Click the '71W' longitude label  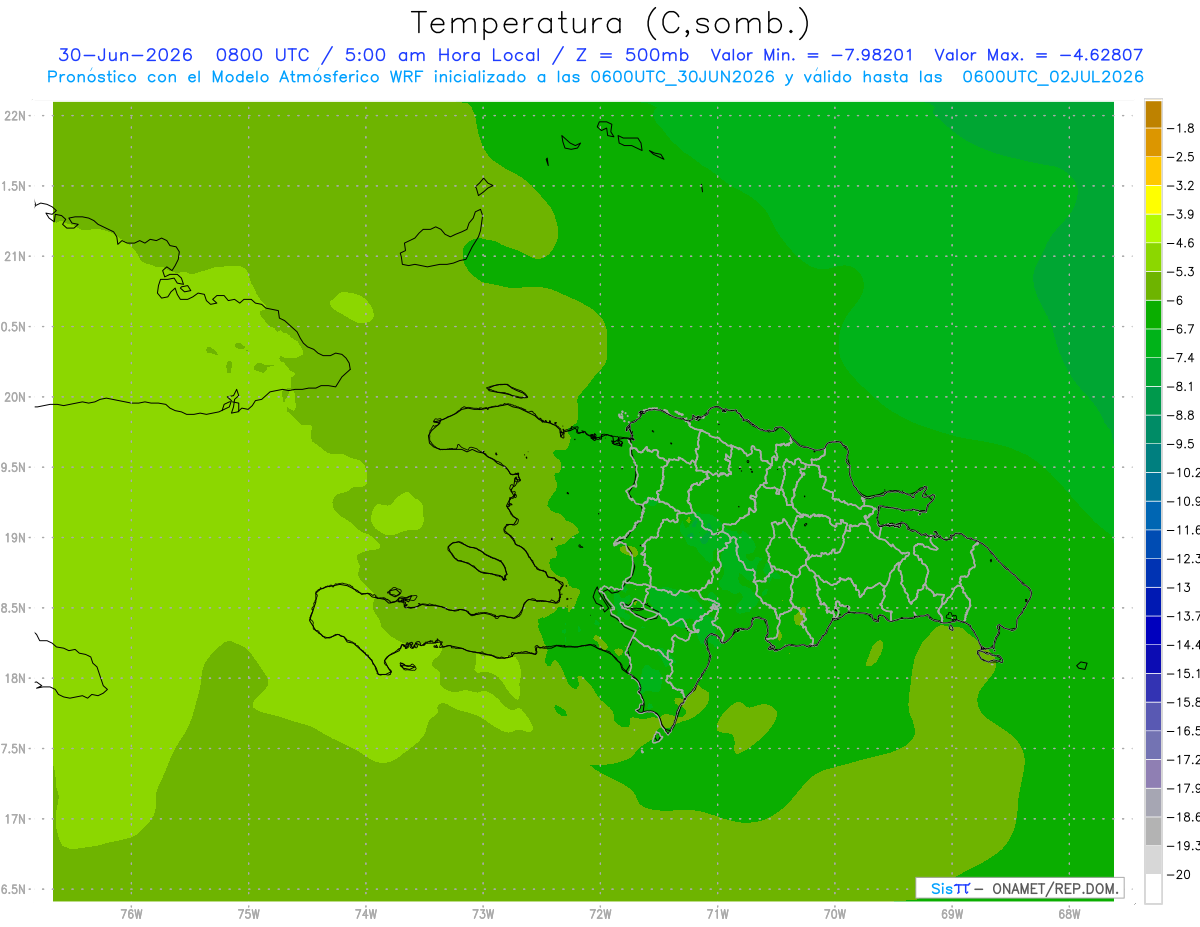coord(717,913)
